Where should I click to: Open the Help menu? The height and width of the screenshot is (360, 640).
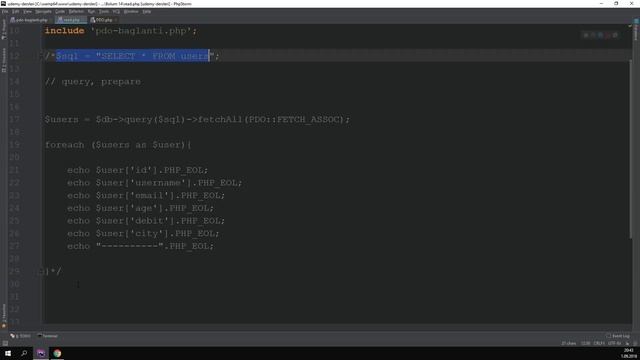[x=147, y=11]
